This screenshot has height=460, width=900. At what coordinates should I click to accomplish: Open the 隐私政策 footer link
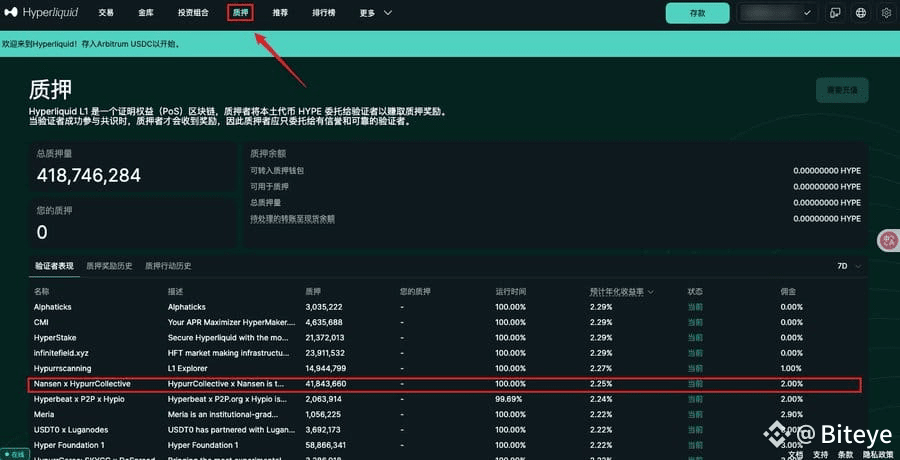click(878, 454)
